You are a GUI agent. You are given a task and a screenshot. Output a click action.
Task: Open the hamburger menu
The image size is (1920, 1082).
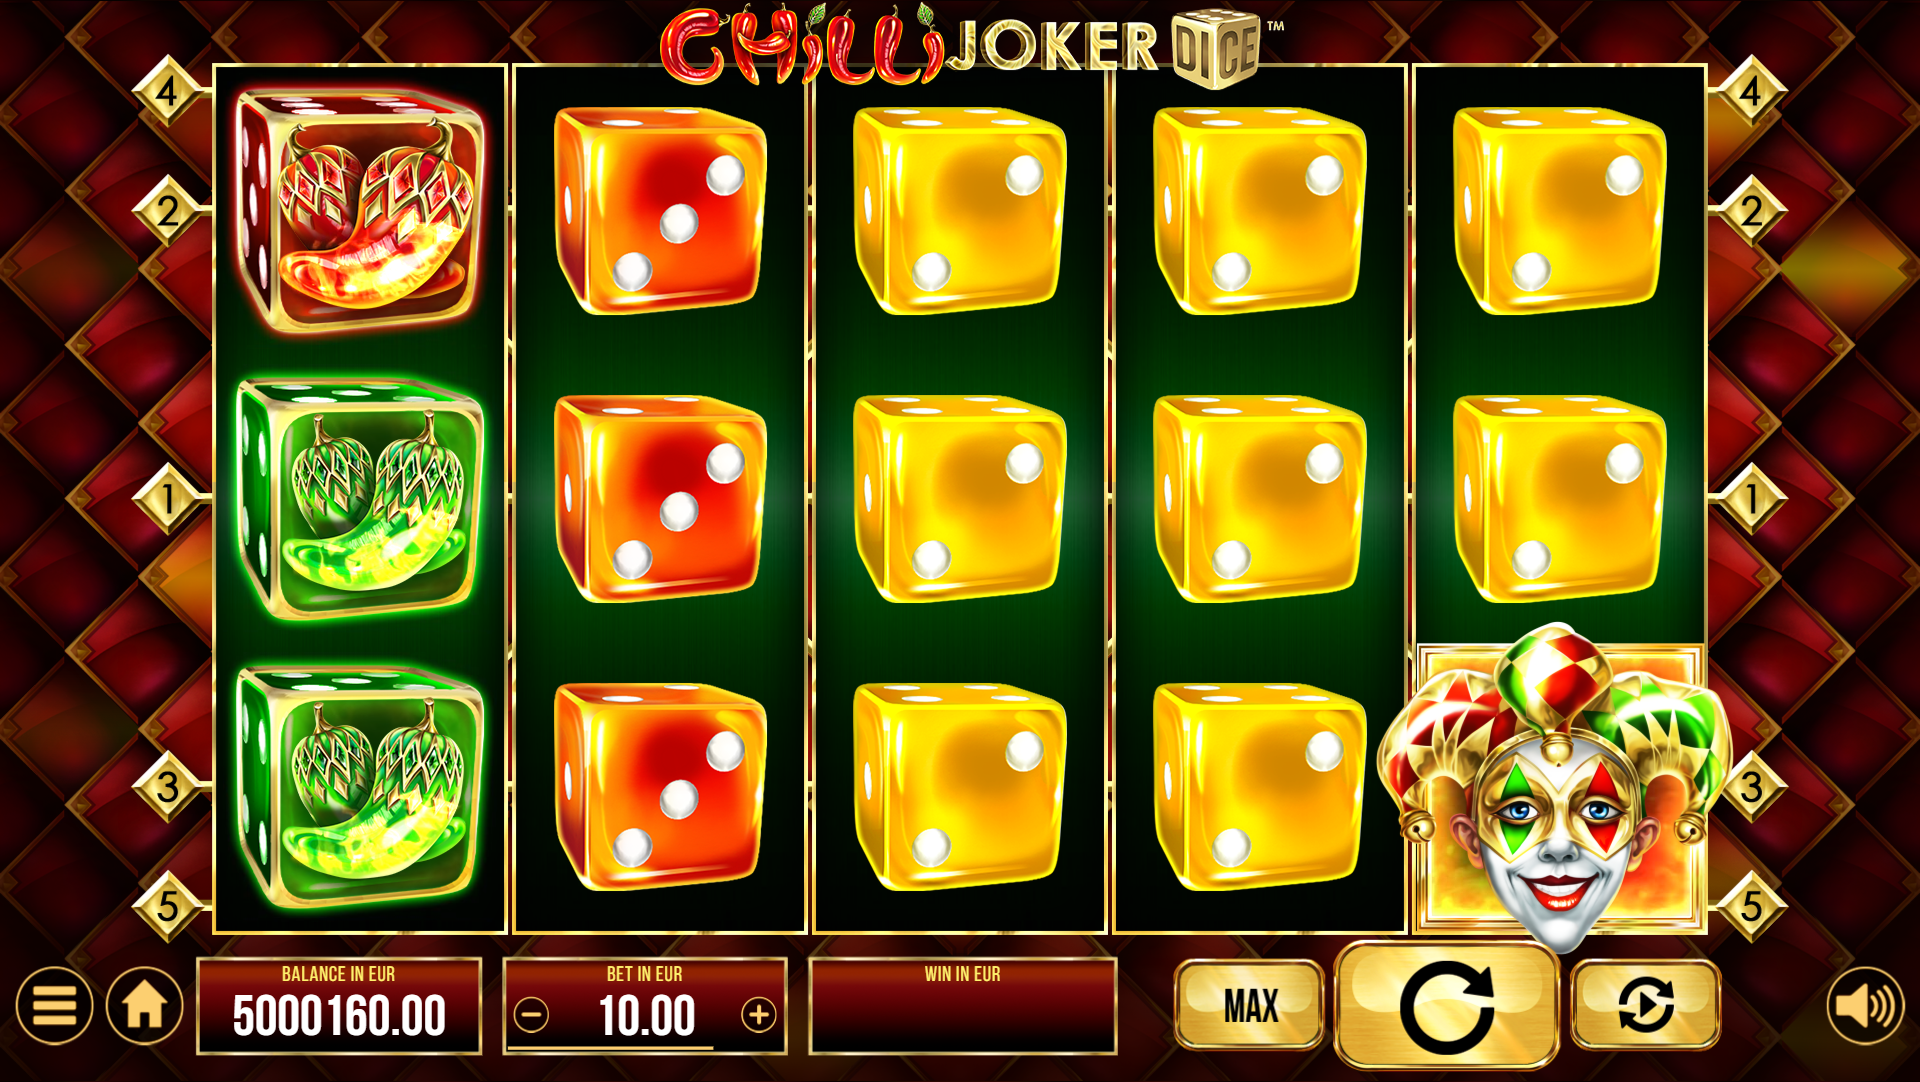pyautogui.click(x=54, y=1005)
